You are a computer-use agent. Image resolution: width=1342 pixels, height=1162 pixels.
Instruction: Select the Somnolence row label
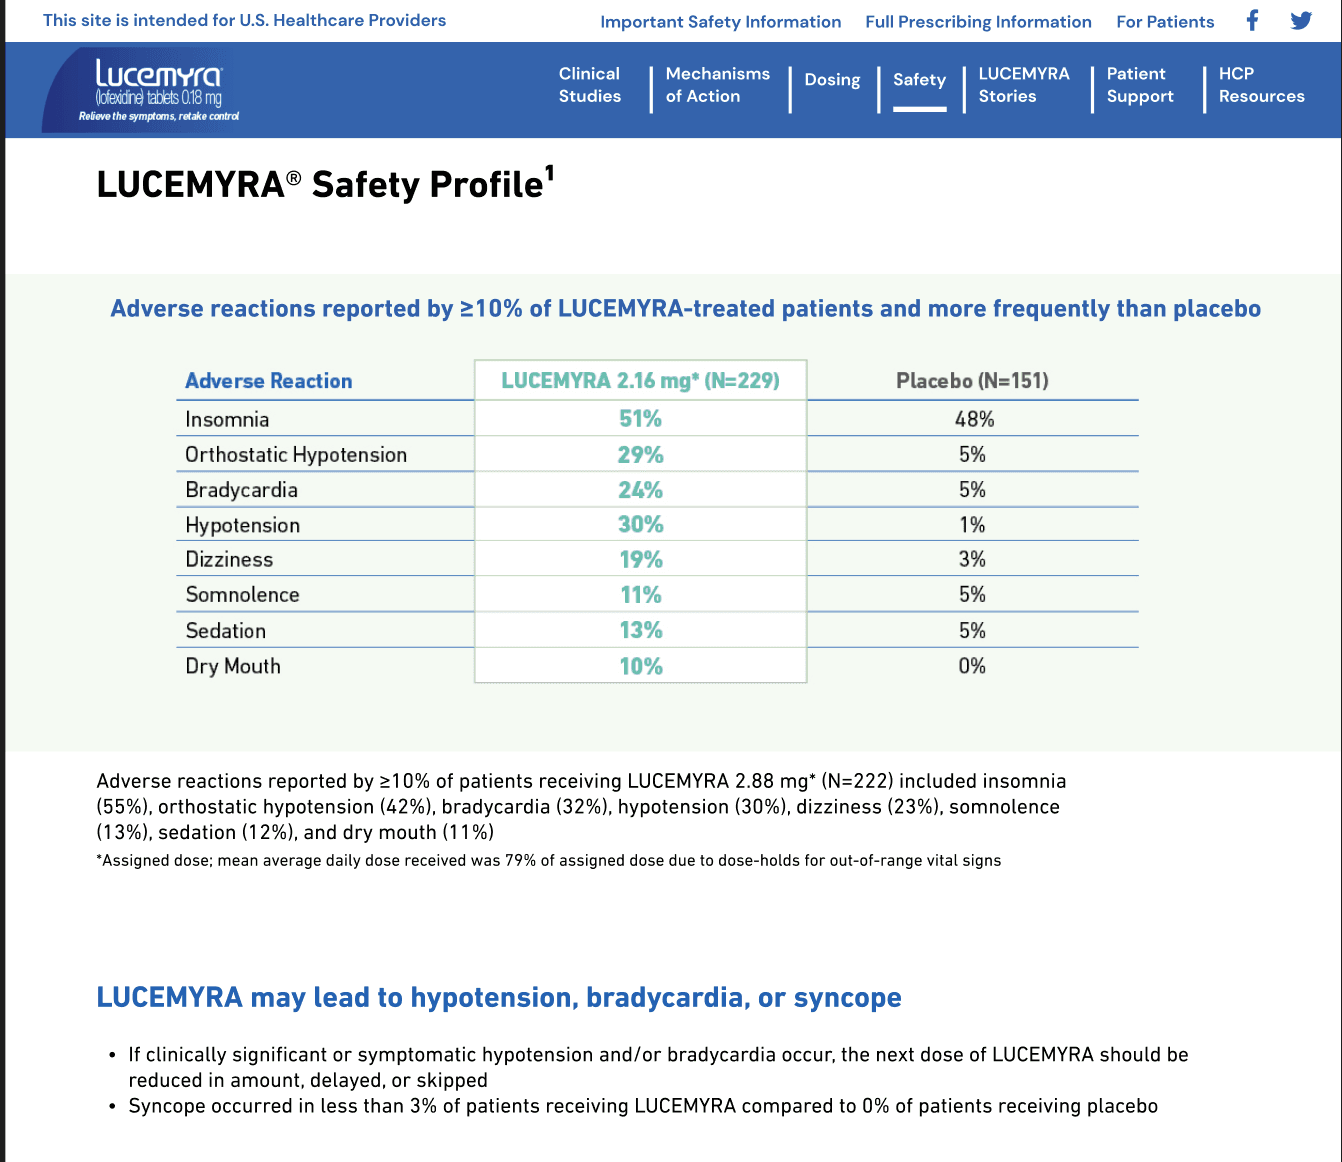click(x=242, y=595)
